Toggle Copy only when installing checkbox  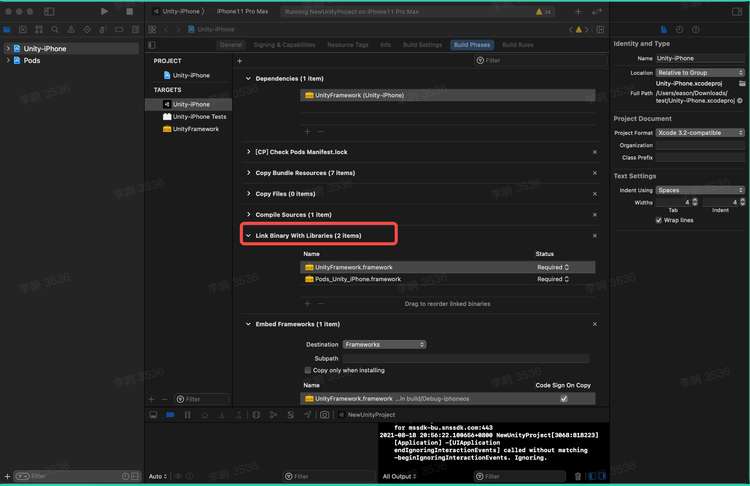tap(307, 370)
